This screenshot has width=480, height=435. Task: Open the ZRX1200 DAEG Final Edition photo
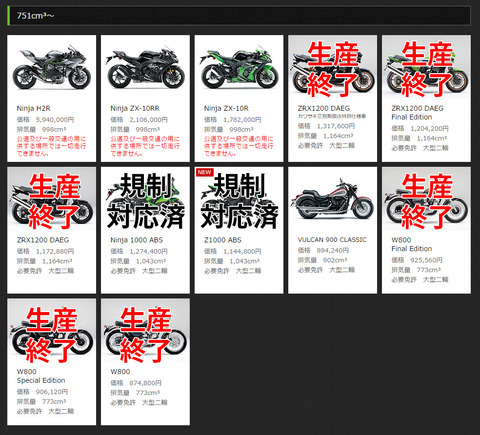(x=426, y=68)
